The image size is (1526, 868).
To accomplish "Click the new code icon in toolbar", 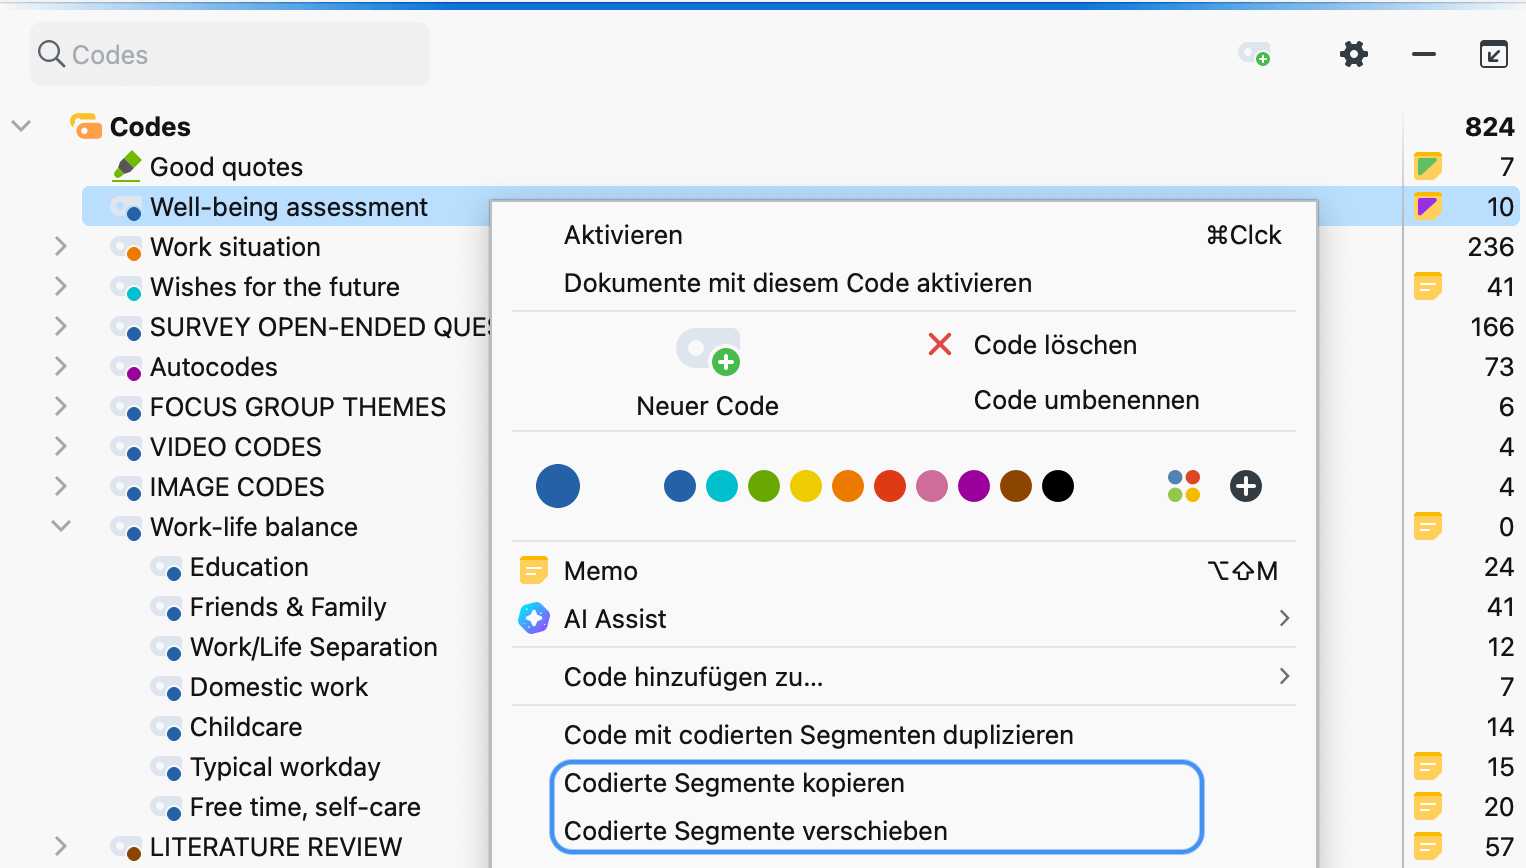I will point(1254,54).
